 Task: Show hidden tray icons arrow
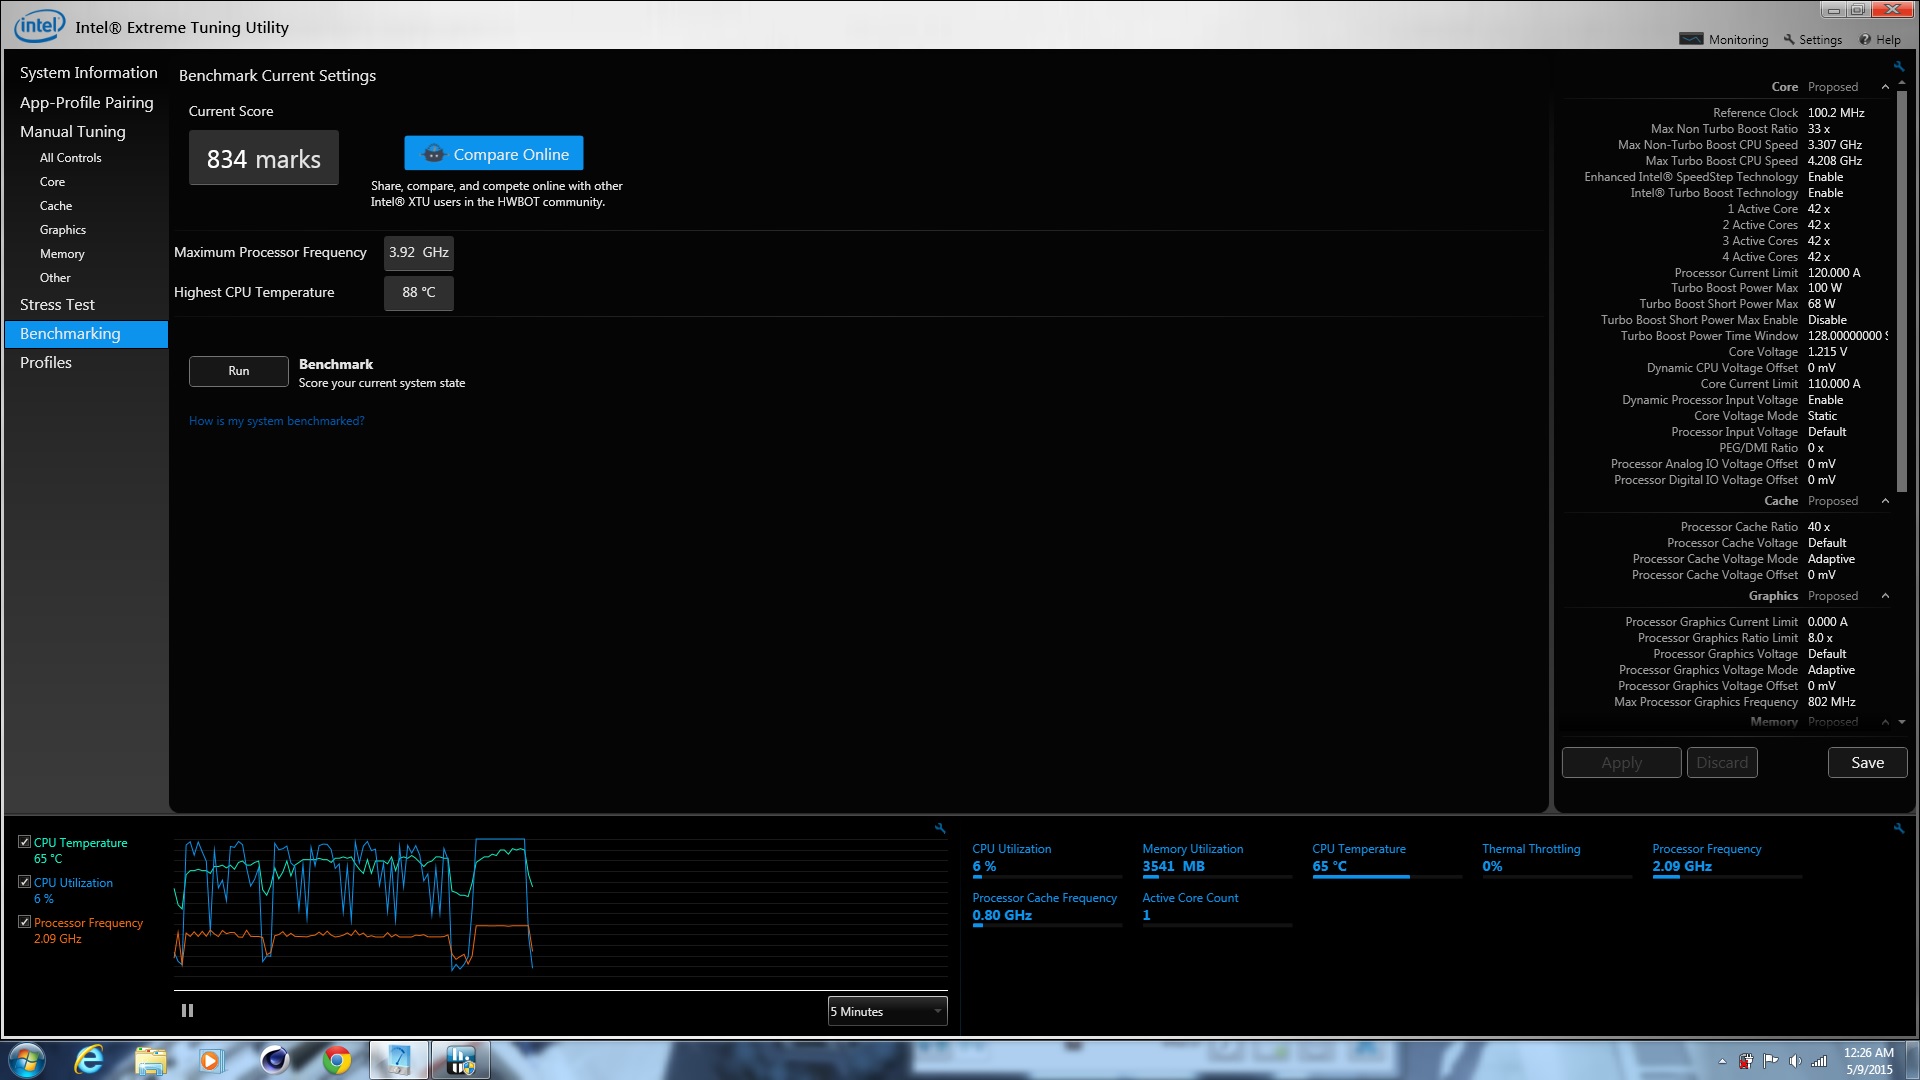(1722, 1061)
